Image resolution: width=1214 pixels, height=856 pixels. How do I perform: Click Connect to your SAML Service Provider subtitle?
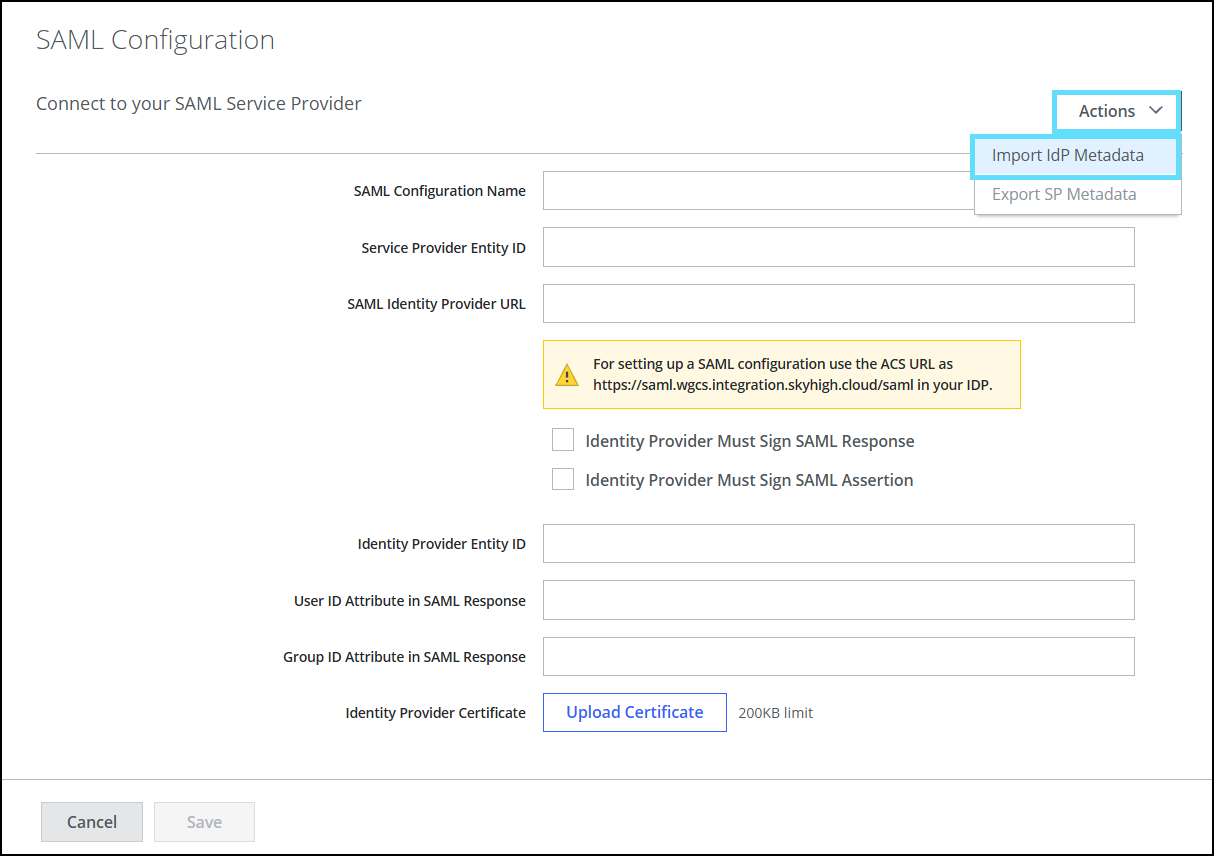tap(198, 103)
